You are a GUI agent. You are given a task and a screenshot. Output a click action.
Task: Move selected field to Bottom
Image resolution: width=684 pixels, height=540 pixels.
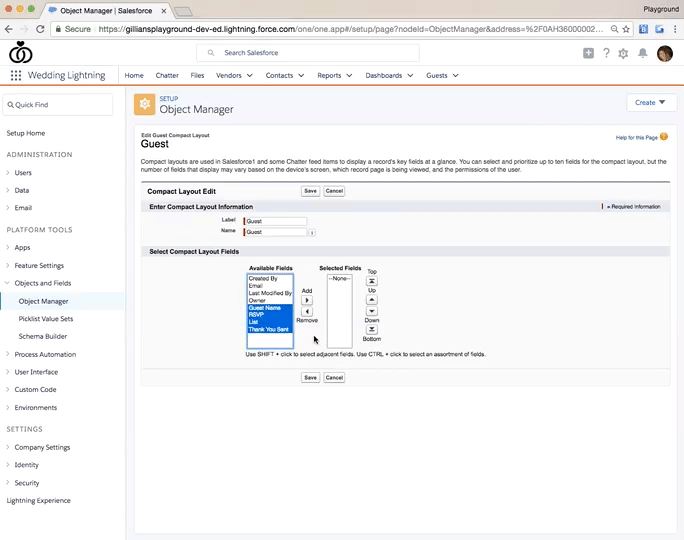pyautogui.click(x=372, y=329)
